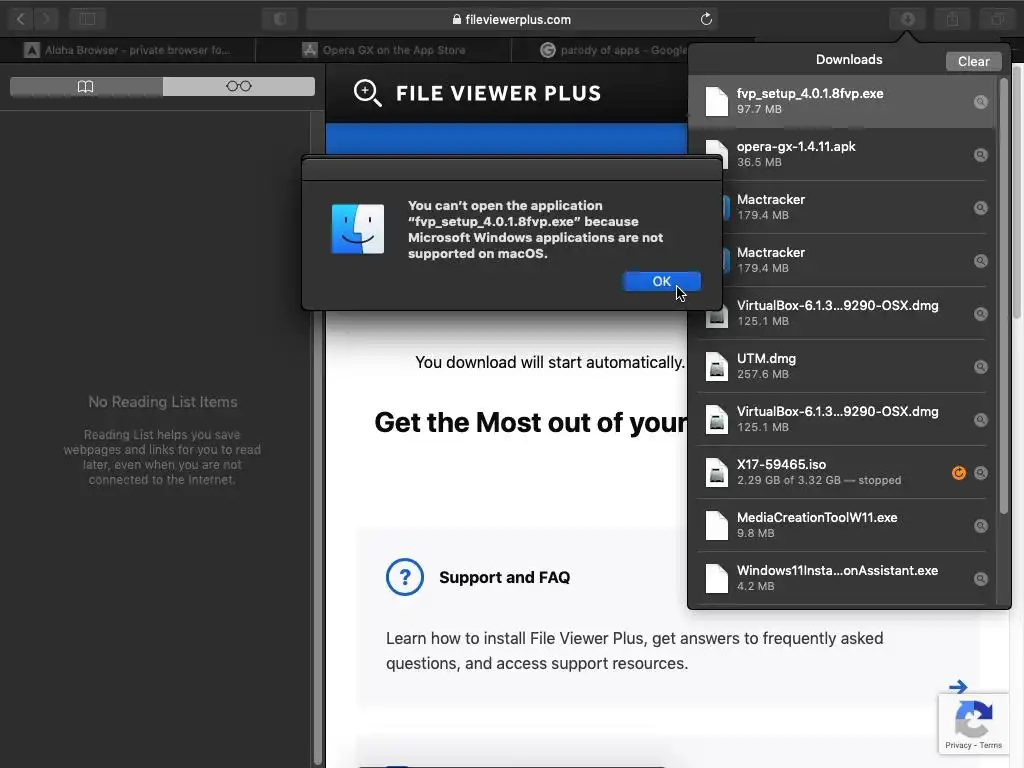Click the Share toolbar button

953,19
